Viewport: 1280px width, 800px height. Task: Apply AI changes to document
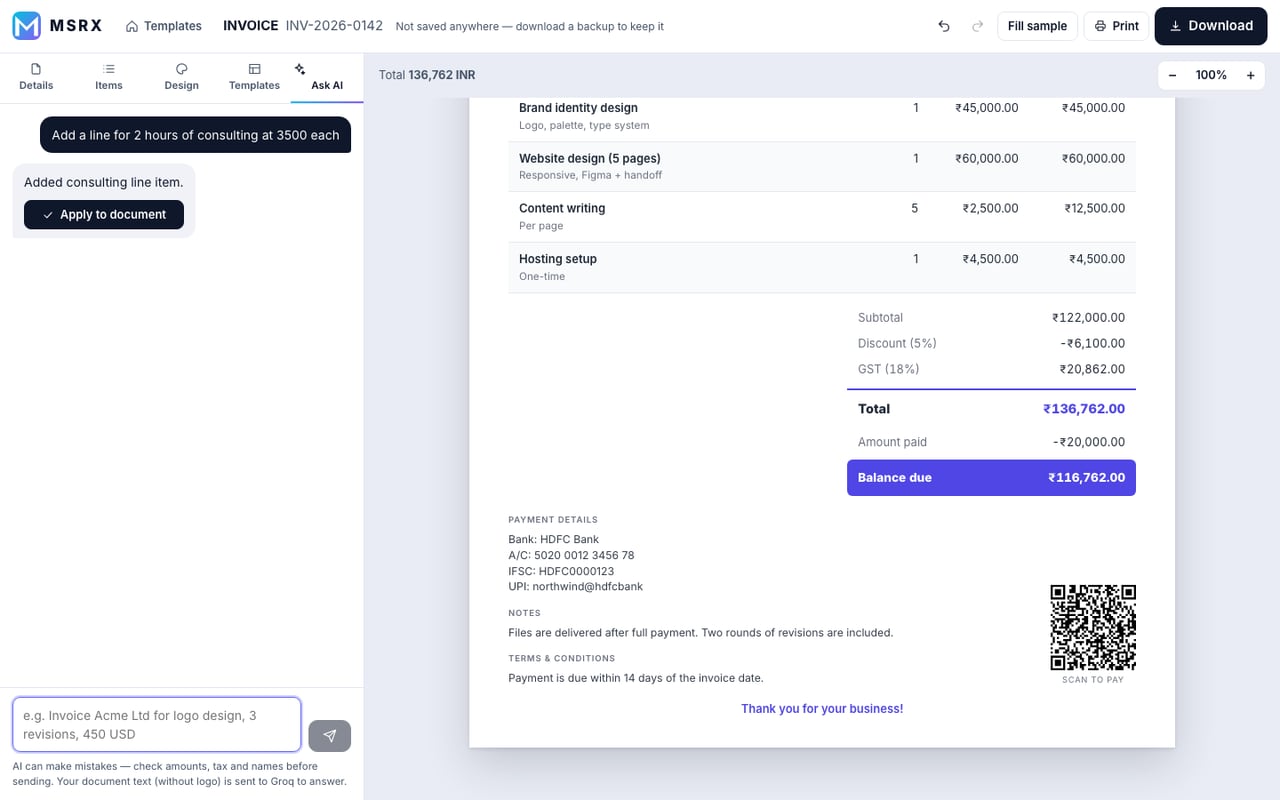[x=104, y=214]
